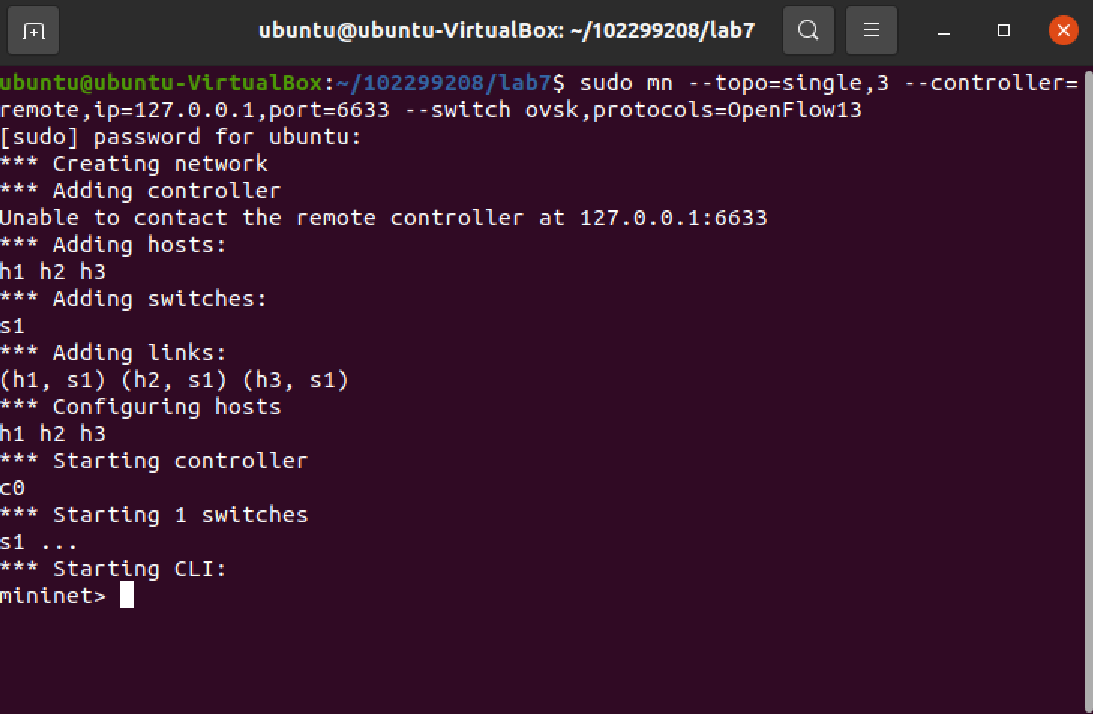Image resolution: width=1093 pixels, height=714 pixels.
Task: Click the "Unable to contact the remote controller" line
Action: [383, 218]
